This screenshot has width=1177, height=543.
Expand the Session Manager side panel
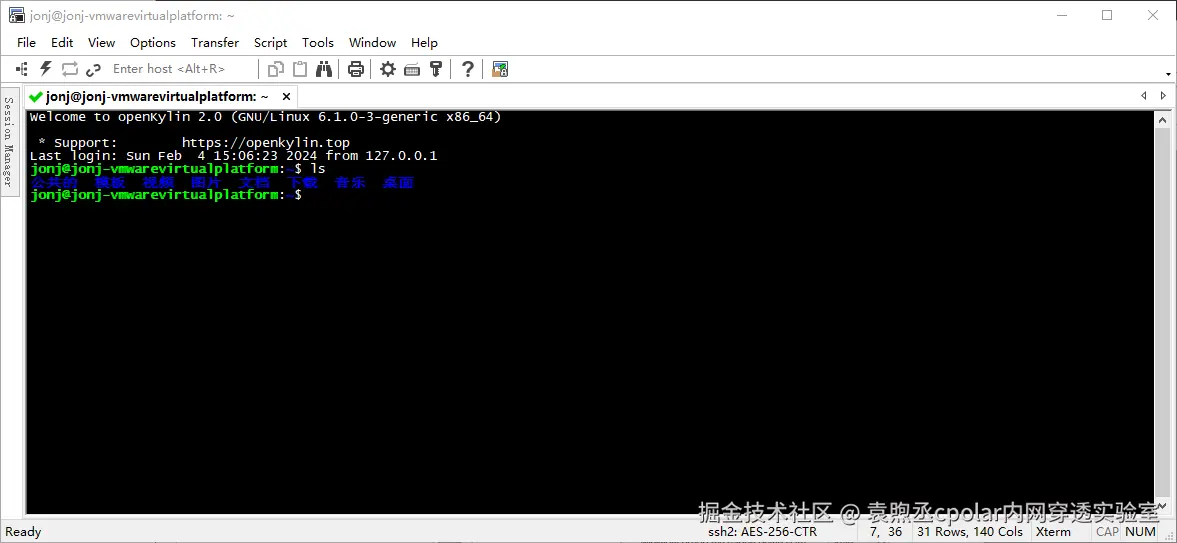tap(9, 141)
